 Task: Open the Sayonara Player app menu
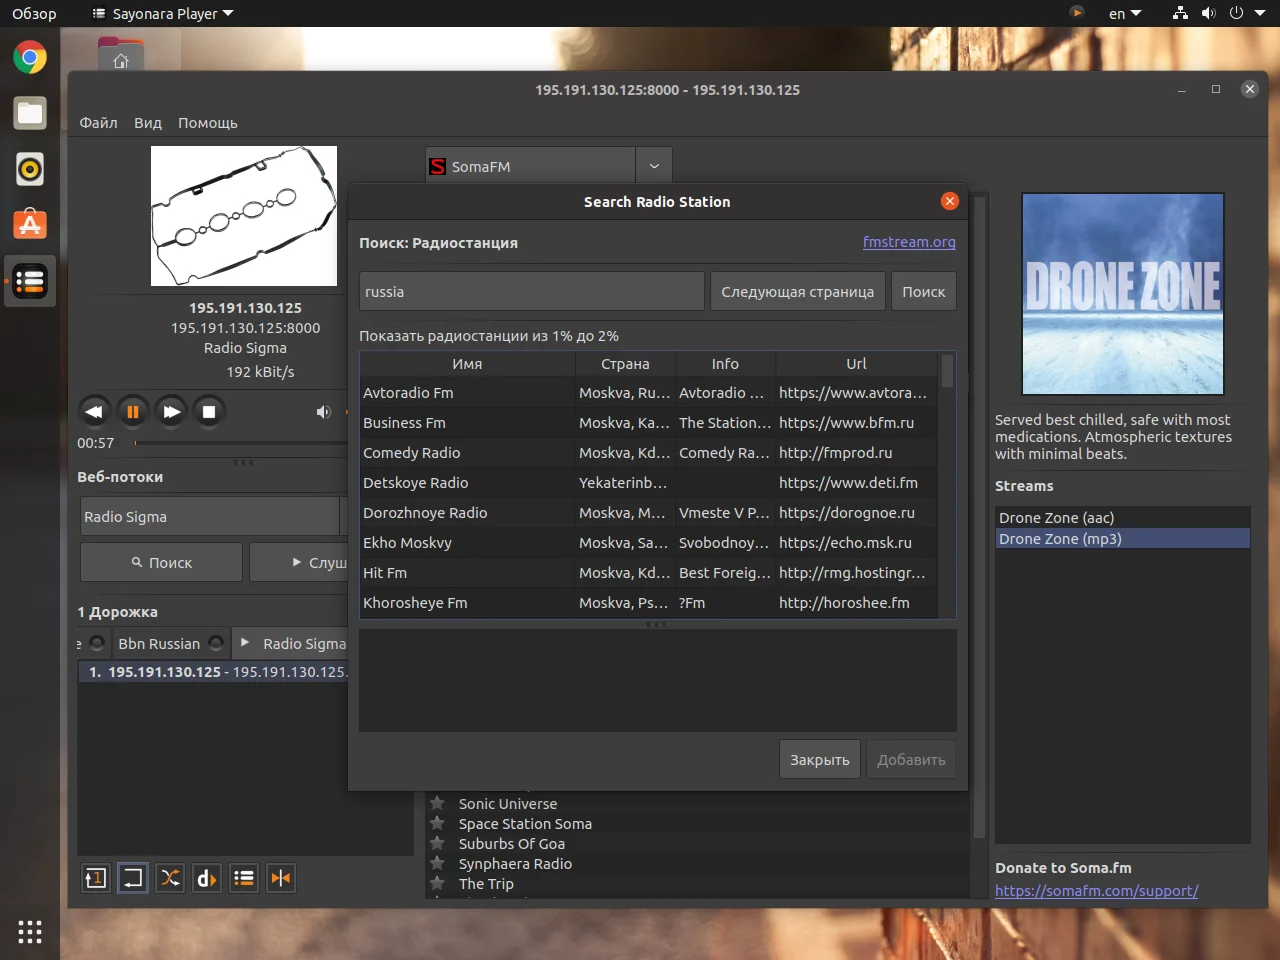[x=163, y=14]
